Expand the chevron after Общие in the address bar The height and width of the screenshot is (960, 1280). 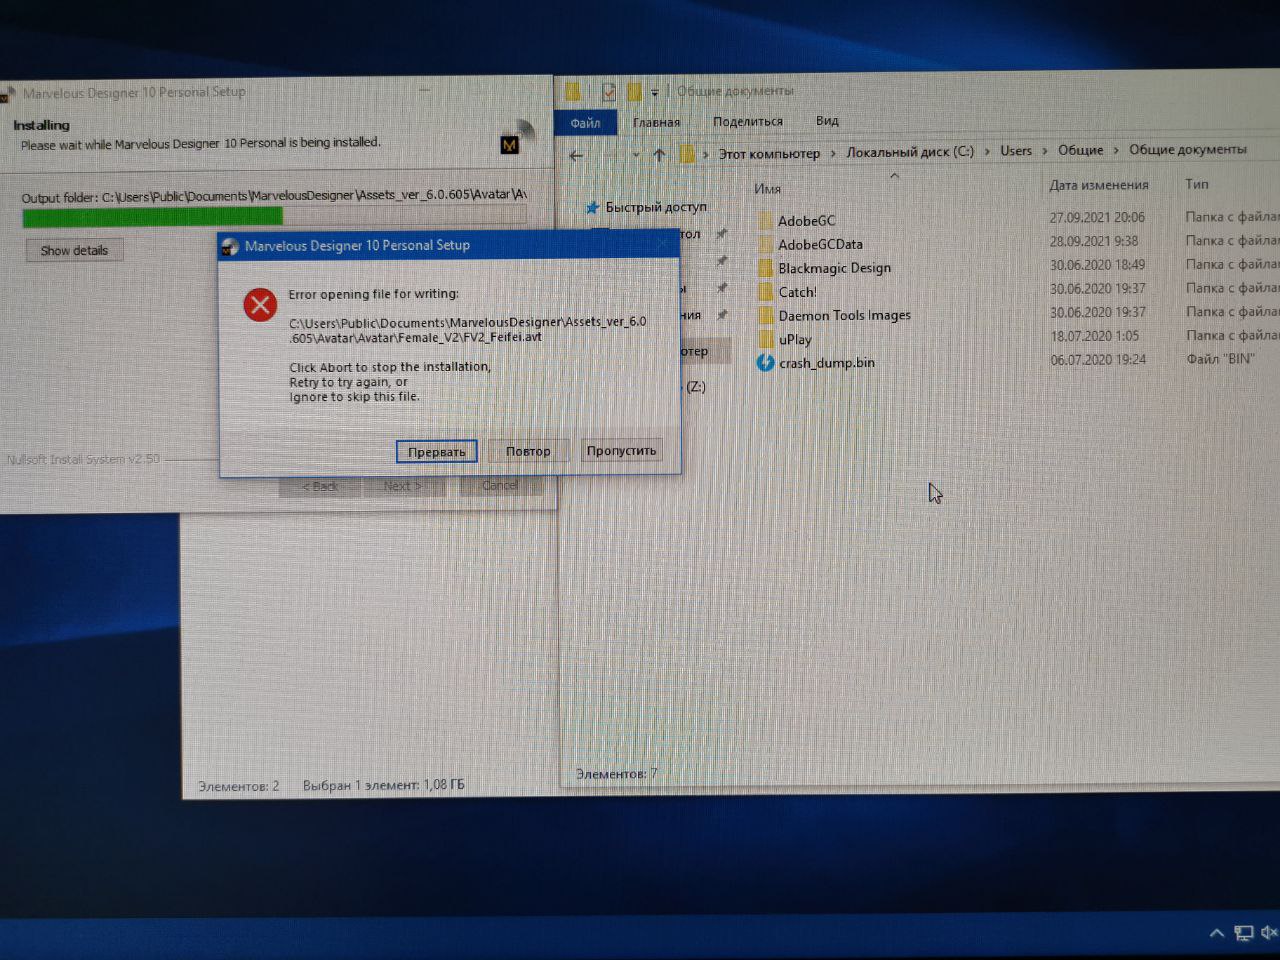pos(1116,150)
